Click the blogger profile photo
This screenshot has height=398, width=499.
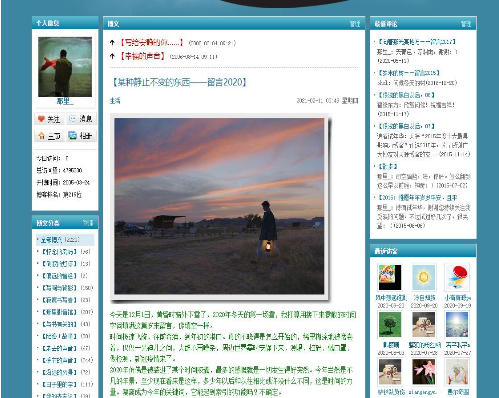pos(65,67)
